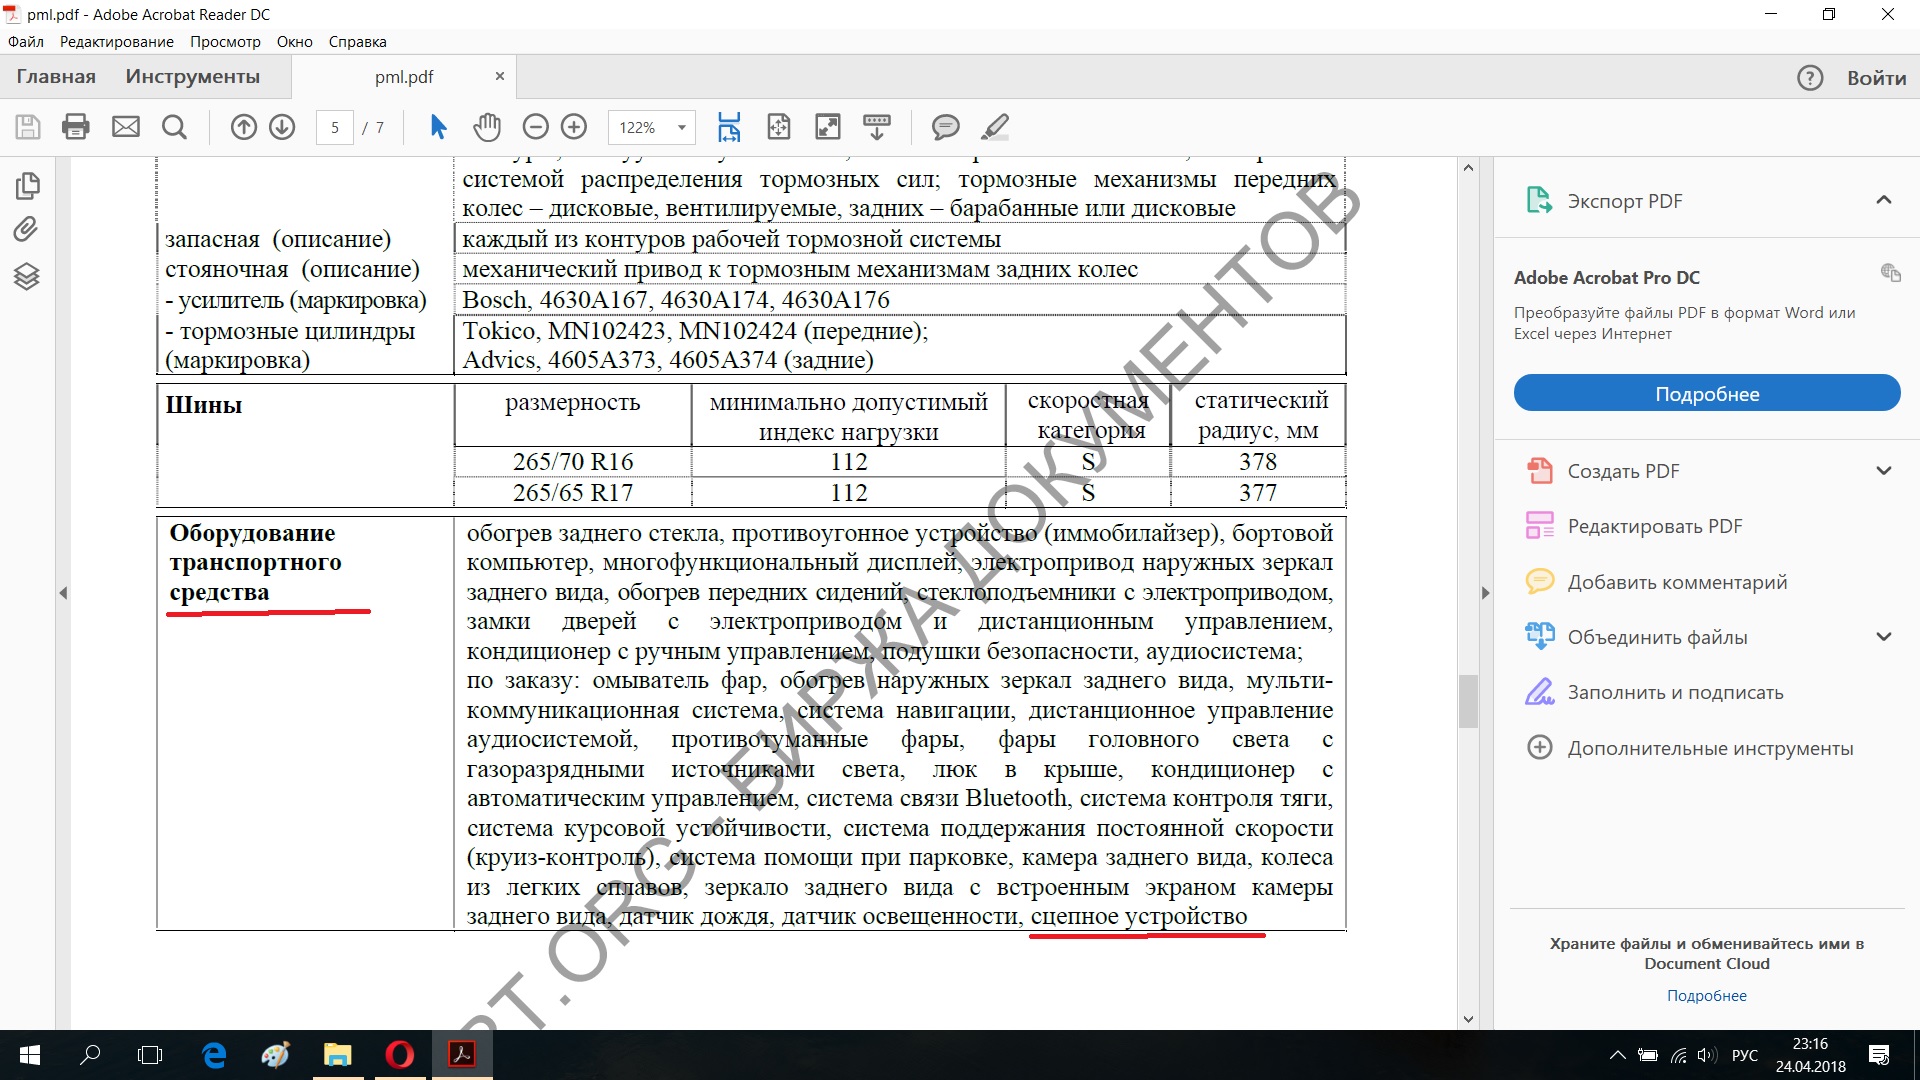The width and height of the screenshot is (1920, 1080).
Task: Open the attachments paperclip panel
Action: click(x=27, y=230)
